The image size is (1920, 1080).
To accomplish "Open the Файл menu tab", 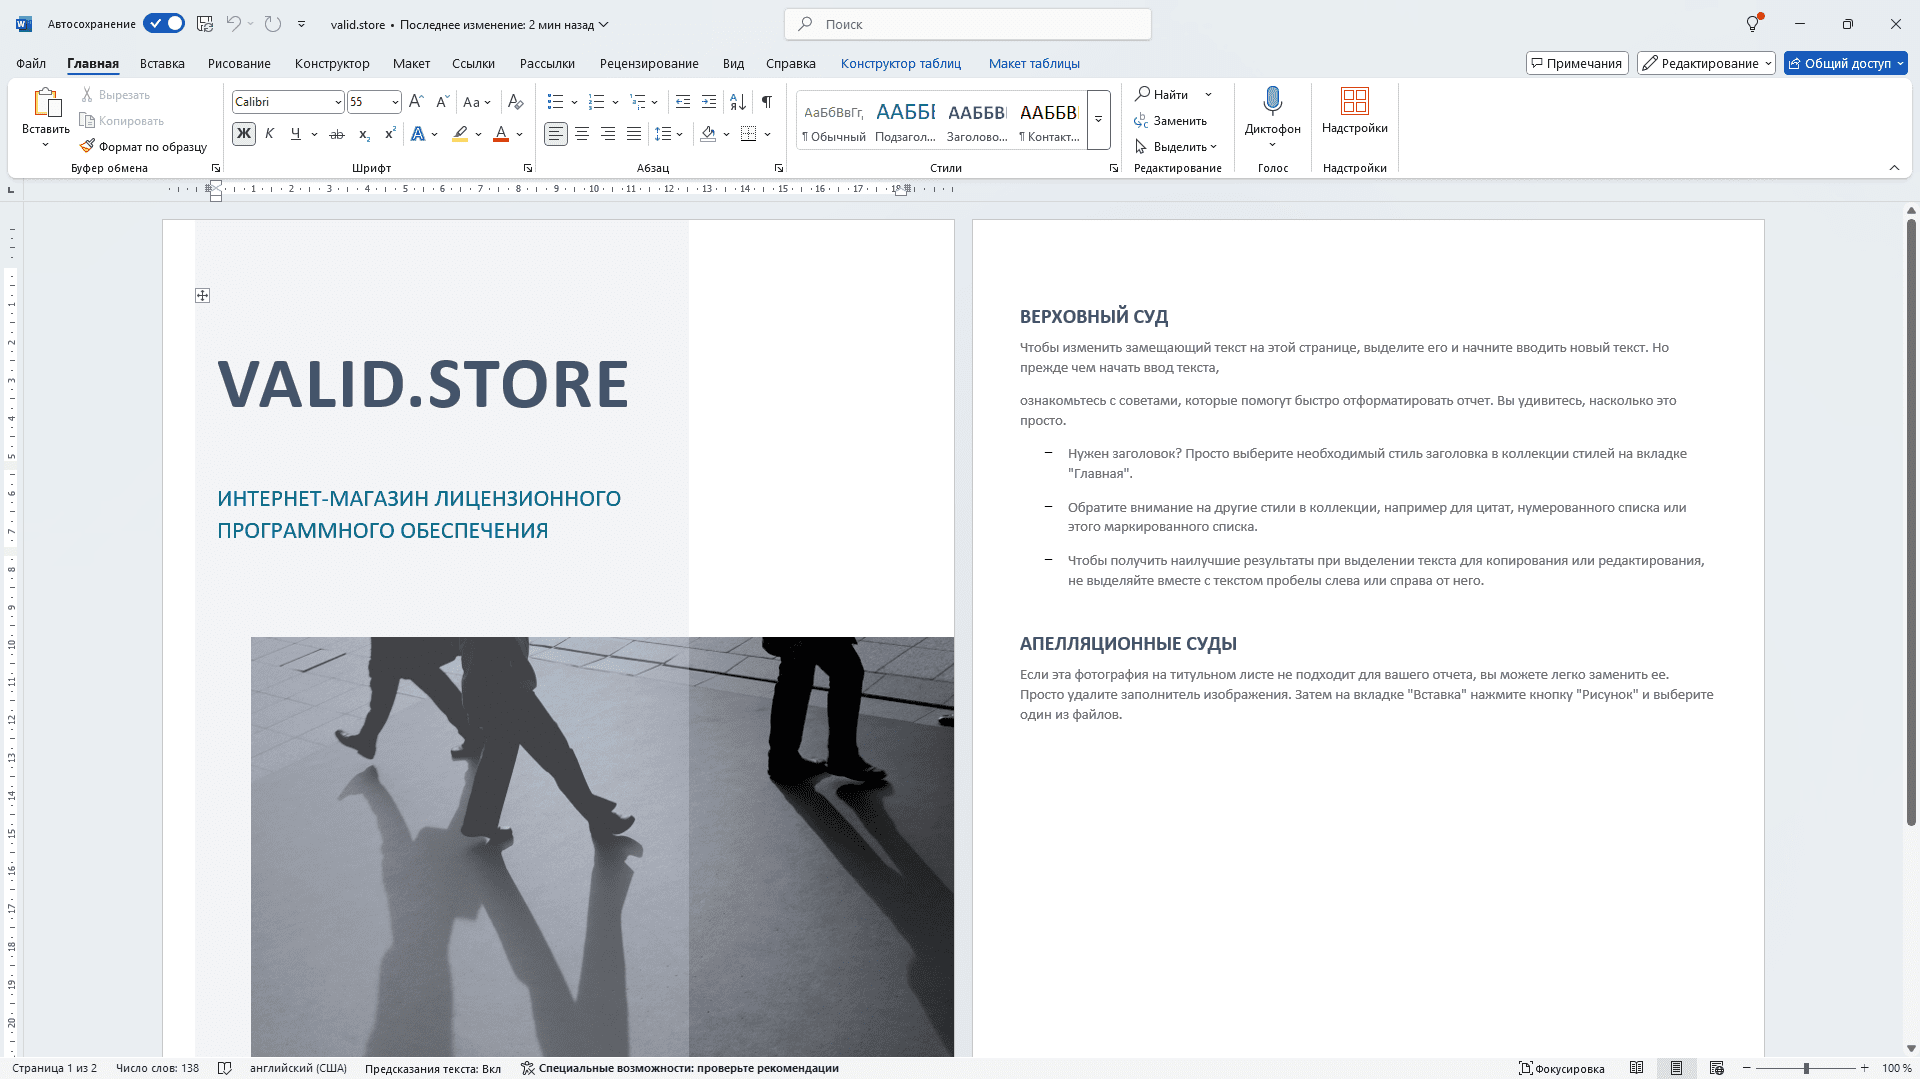I will coord(31,63).
